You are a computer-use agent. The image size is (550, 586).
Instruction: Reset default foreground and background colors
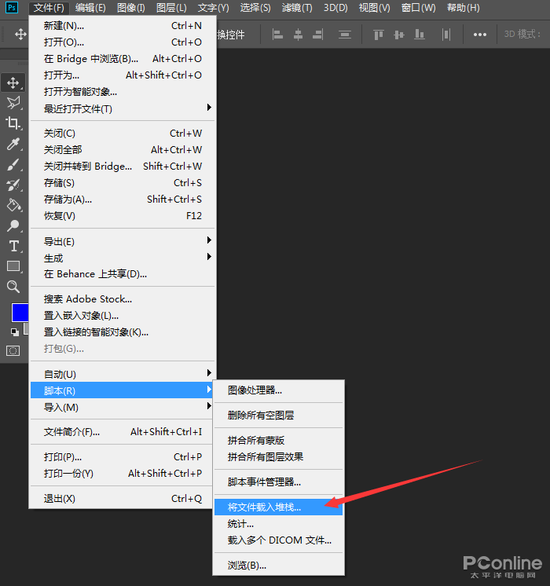(x=15, y=331)
